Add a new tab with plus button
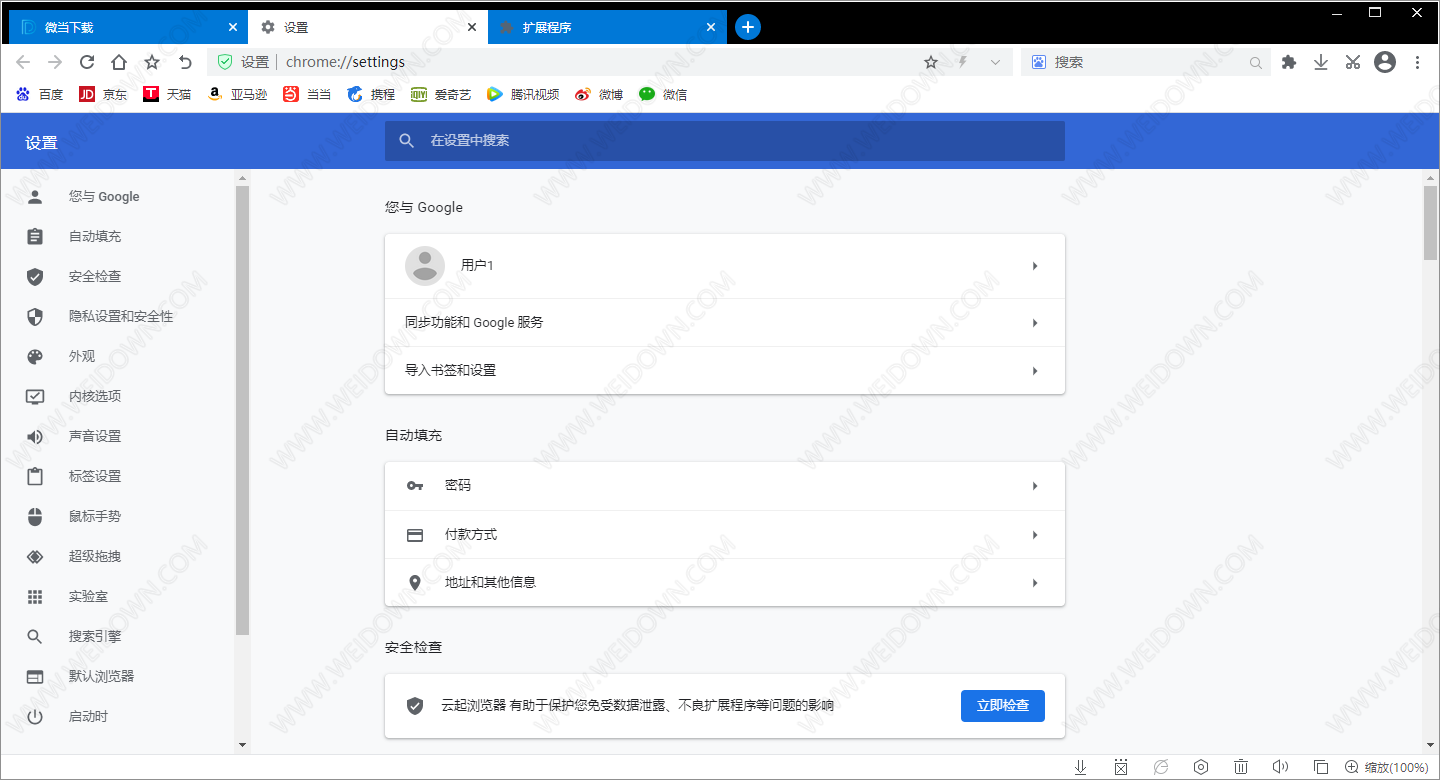 tap(748, 27)
